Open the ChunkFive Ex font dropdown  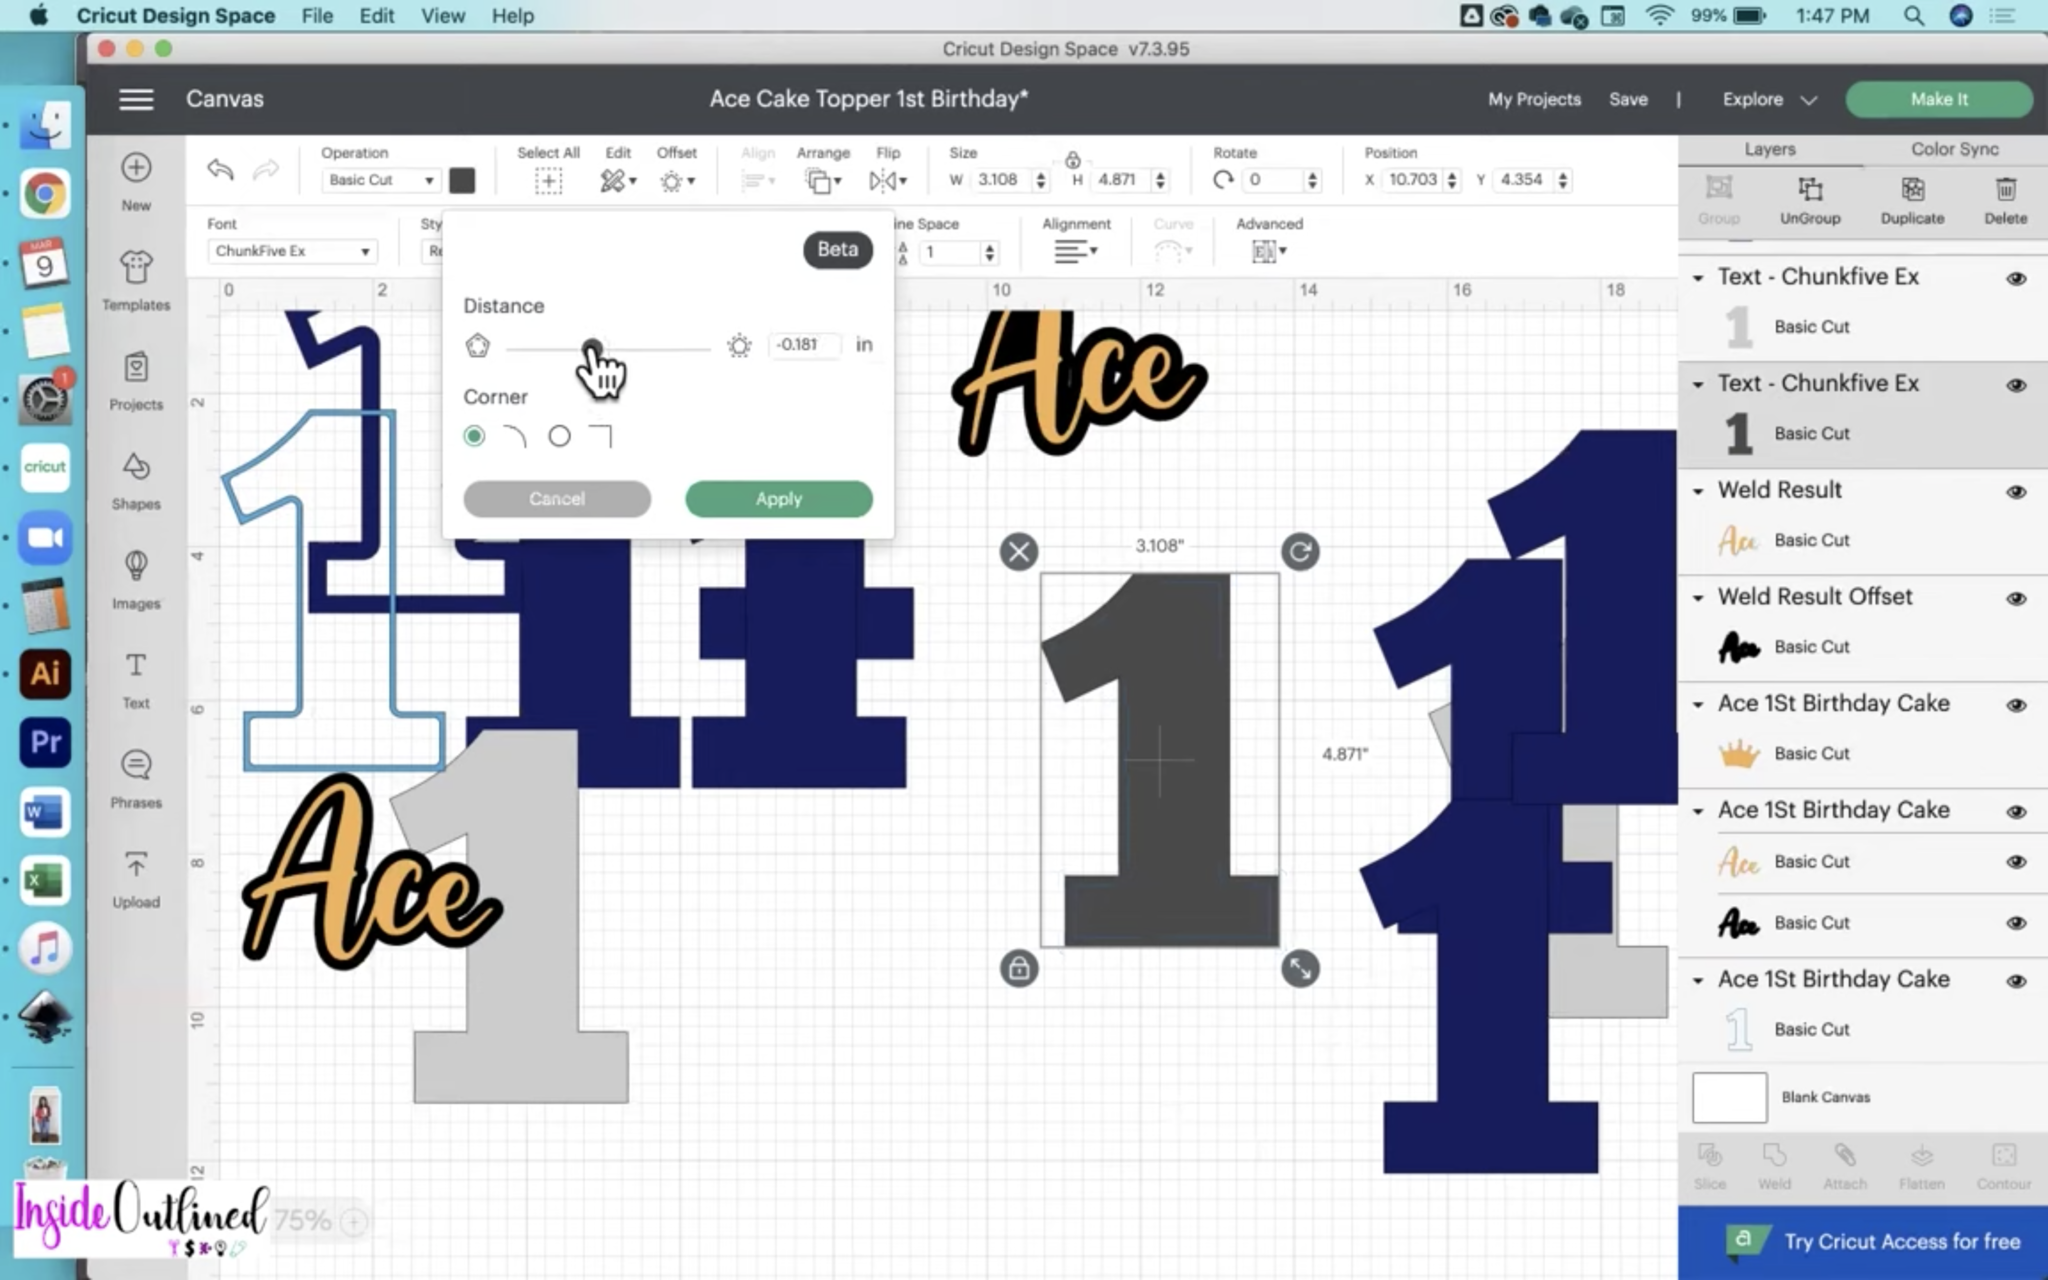coord(292,251)
